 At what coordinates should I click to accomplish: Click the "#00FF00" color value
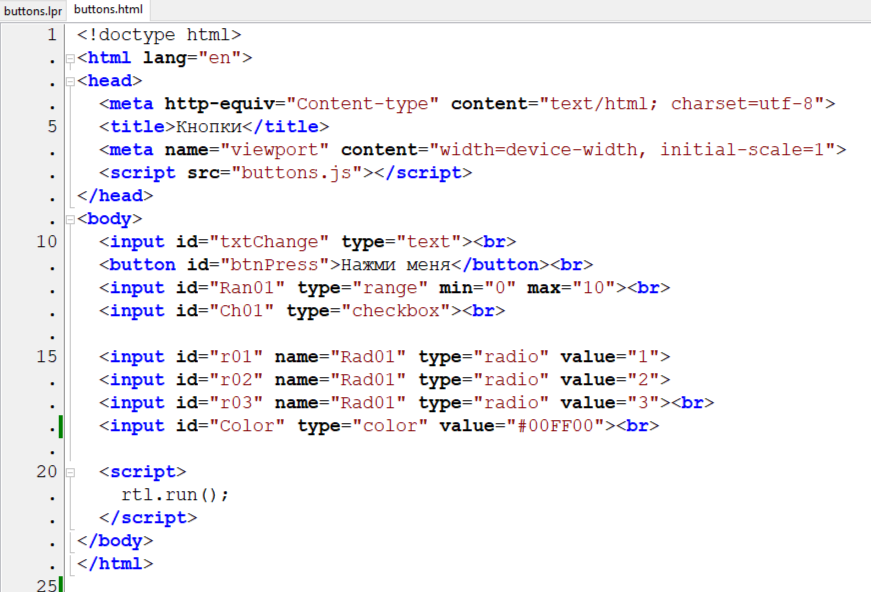[x=555, y=426]
